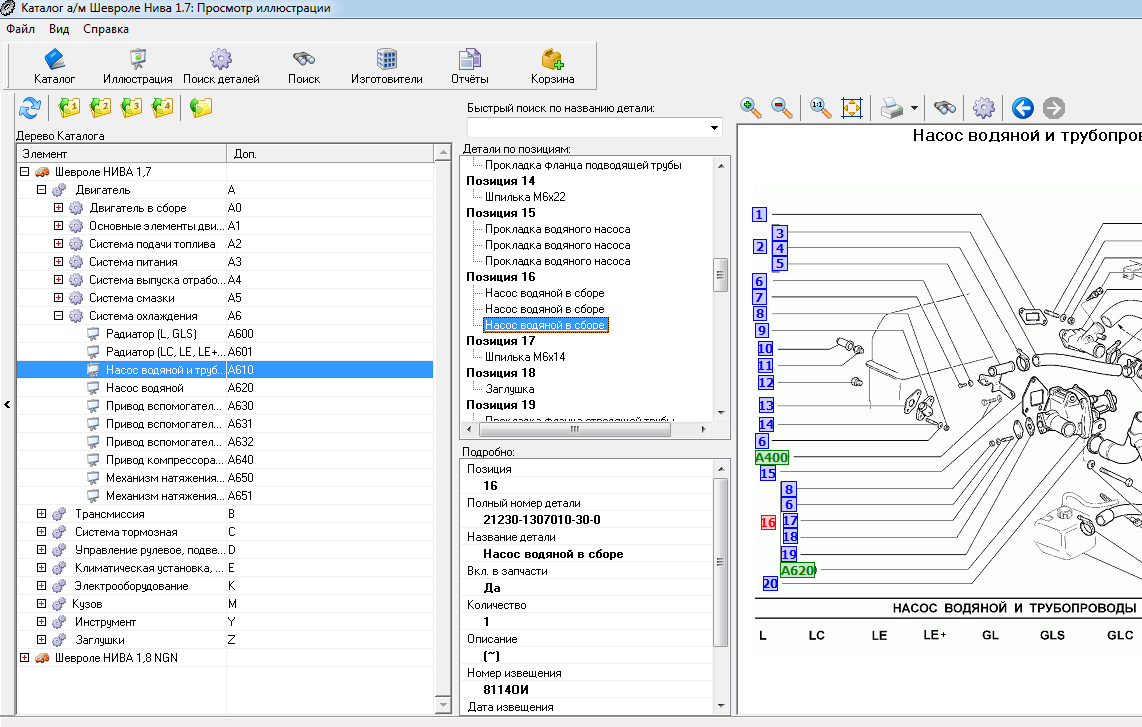This screenshot has width=1142, height=727.
Task: Click position label 1 on the illustration
Action: [760, 214]
